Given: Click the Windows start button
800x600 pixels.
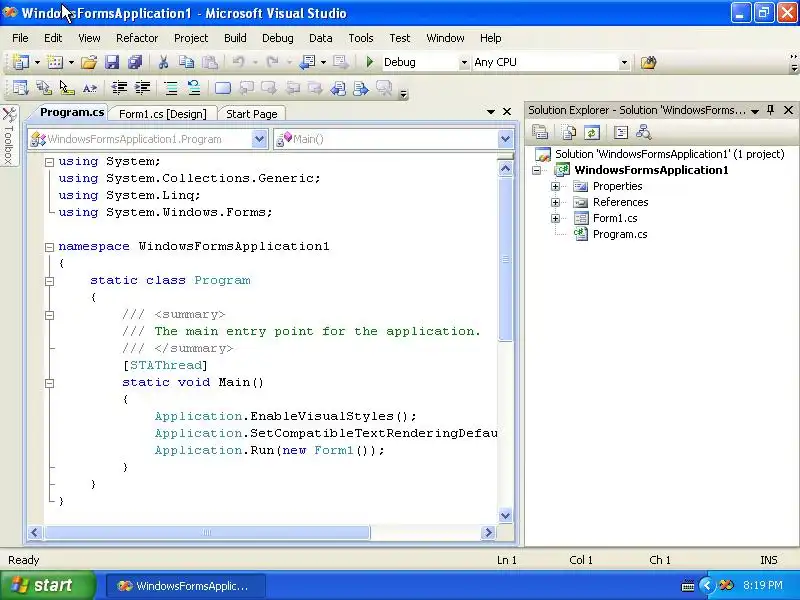Looking at the screenshot, I should tap(47, 585).
